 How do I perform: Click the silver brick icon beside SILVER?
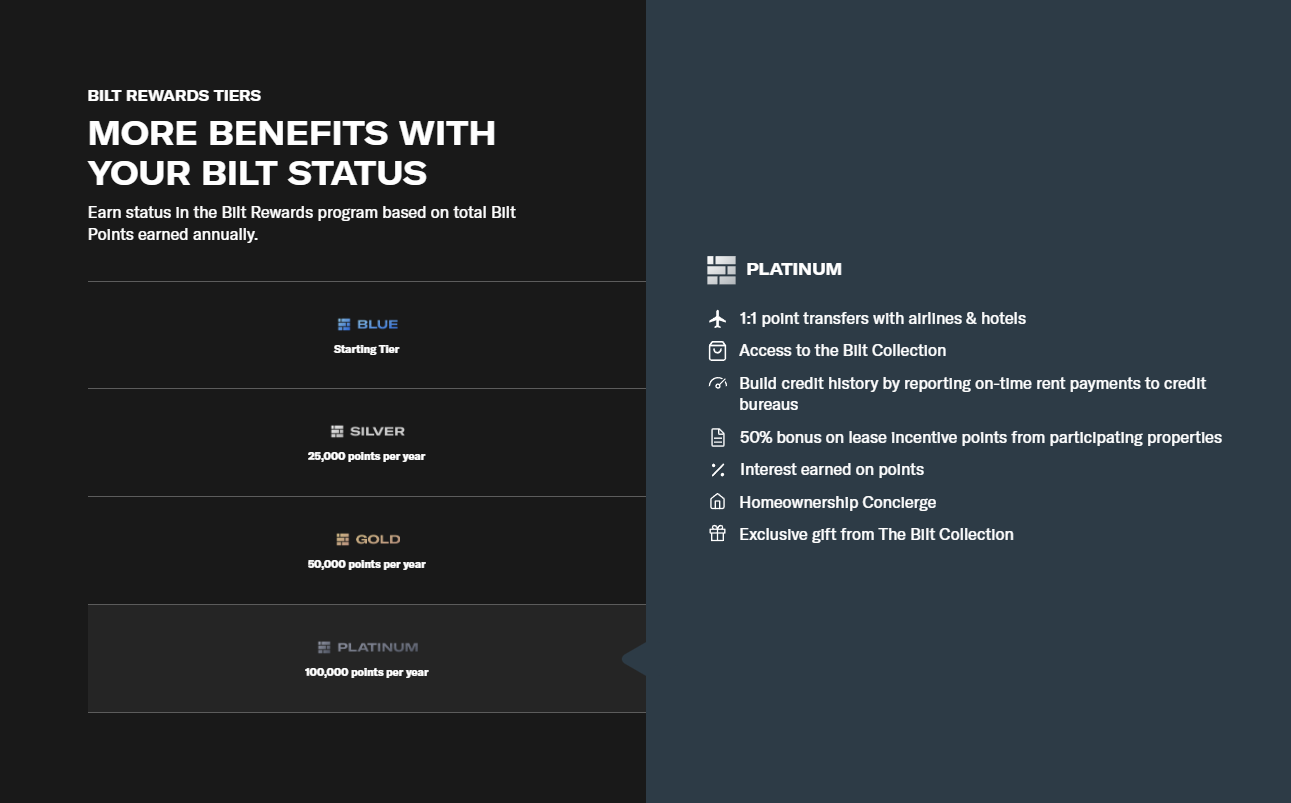(337, 432)
